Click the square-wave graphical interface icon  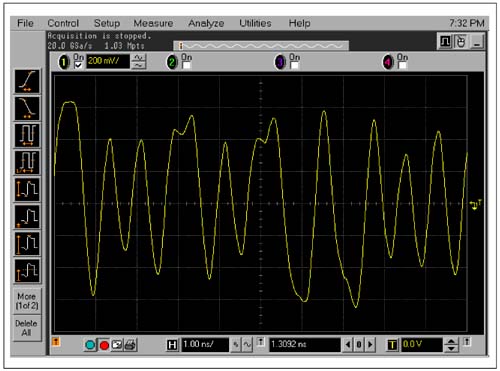coord(445,42)
